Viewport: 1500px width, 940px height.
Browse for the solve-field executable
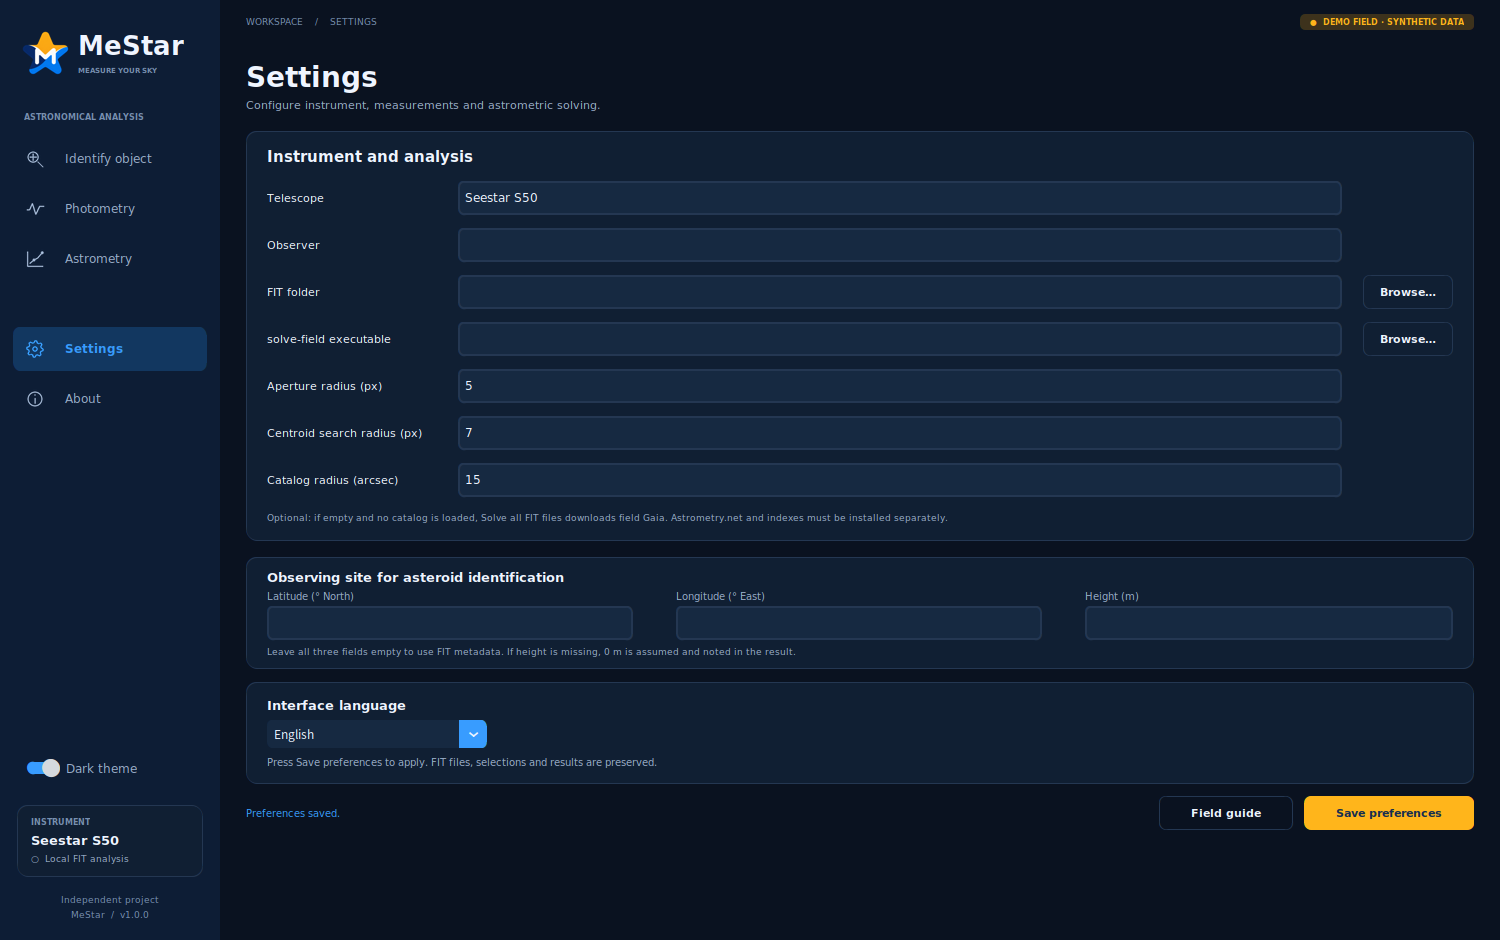click(x=1408, y=339)
